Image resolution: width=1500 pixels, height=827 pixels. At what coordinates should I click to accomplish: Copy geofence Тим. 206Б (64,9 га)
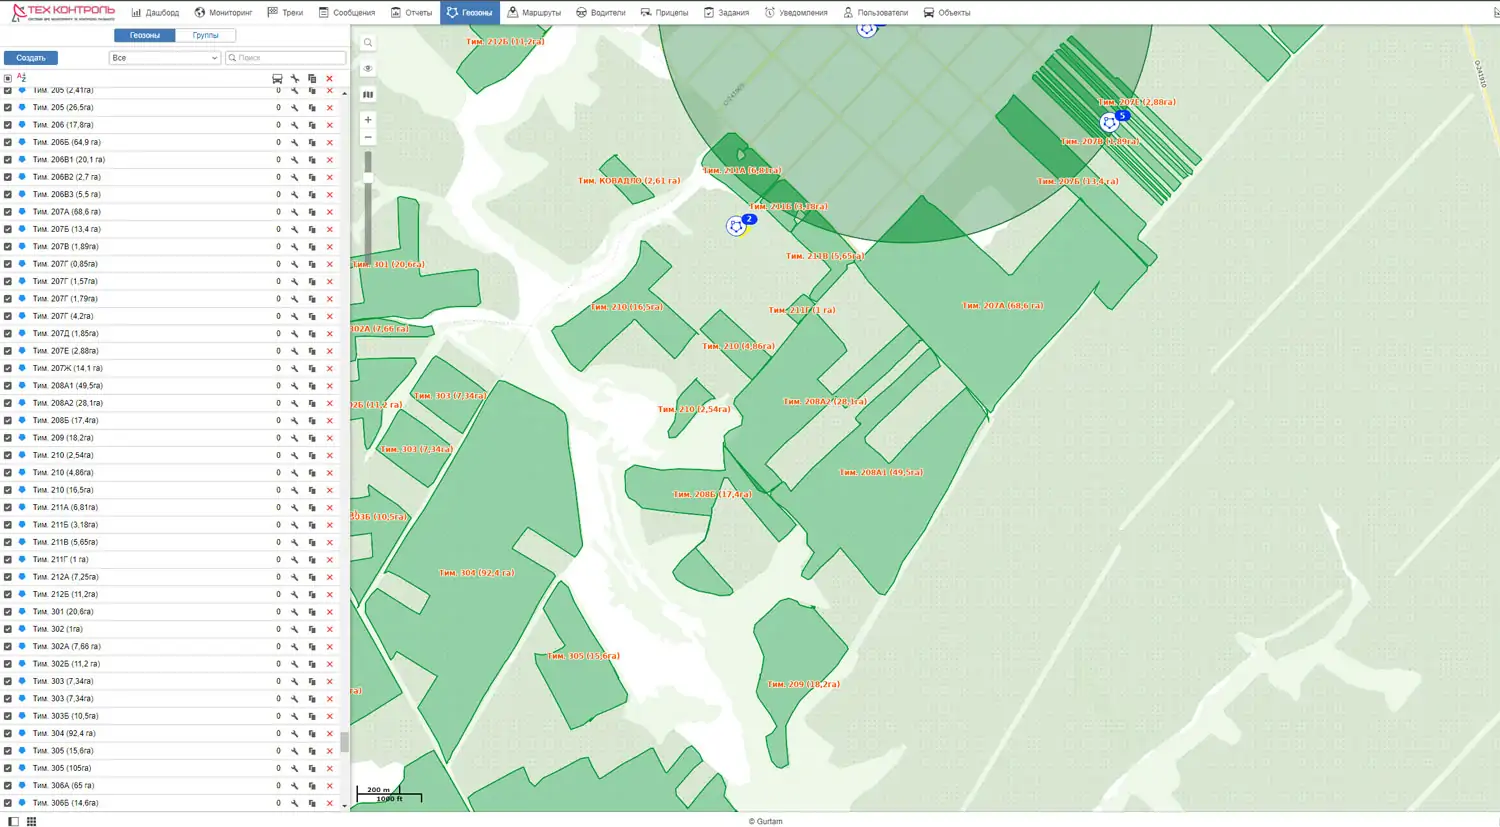click(x=312, y=142)
